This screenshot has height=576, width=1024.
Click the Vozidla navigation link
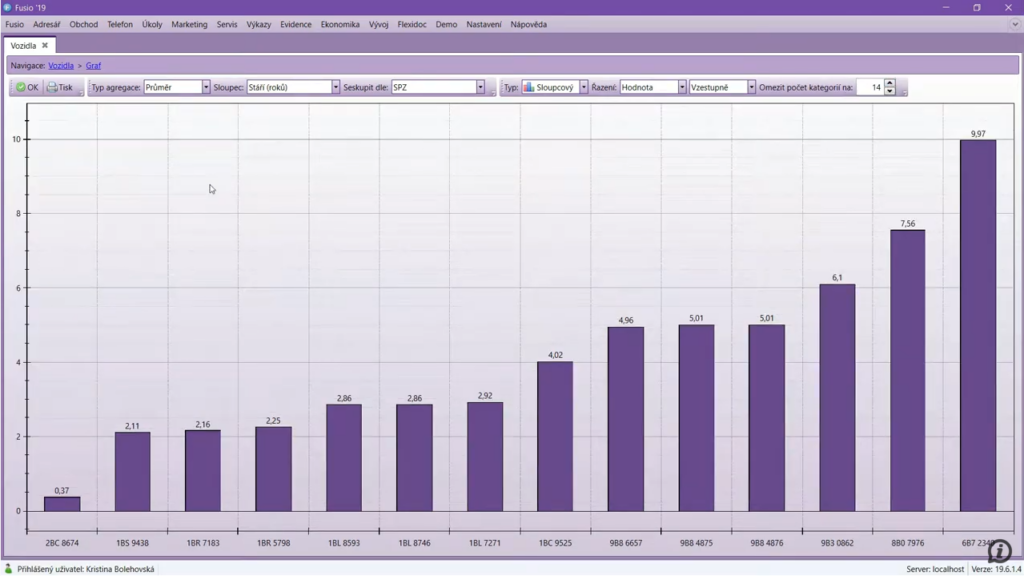(61, 65)
